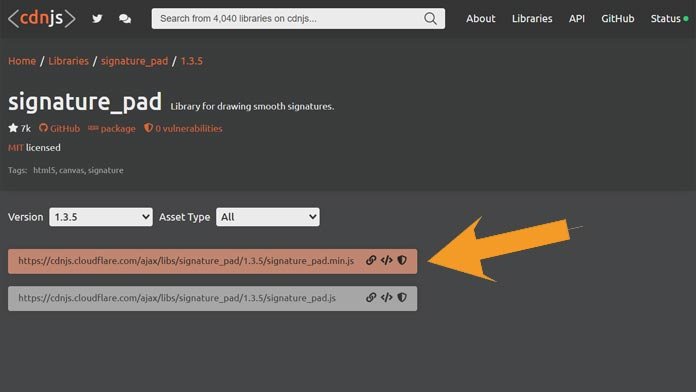Copy script tag icon for signature_pad.min.js
The height and width of the screenshot is (392, 696).
(x=387, y=261)
